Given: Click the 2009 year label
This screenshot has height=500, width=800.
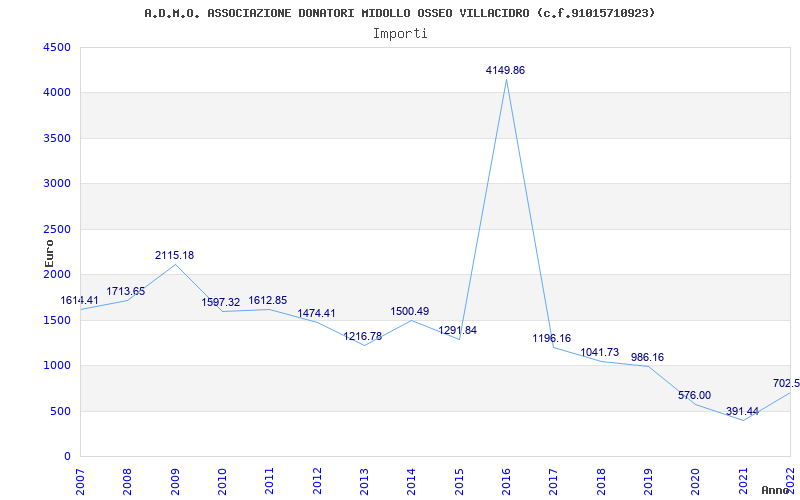Looking at the screenshot, I should point(175,481).
